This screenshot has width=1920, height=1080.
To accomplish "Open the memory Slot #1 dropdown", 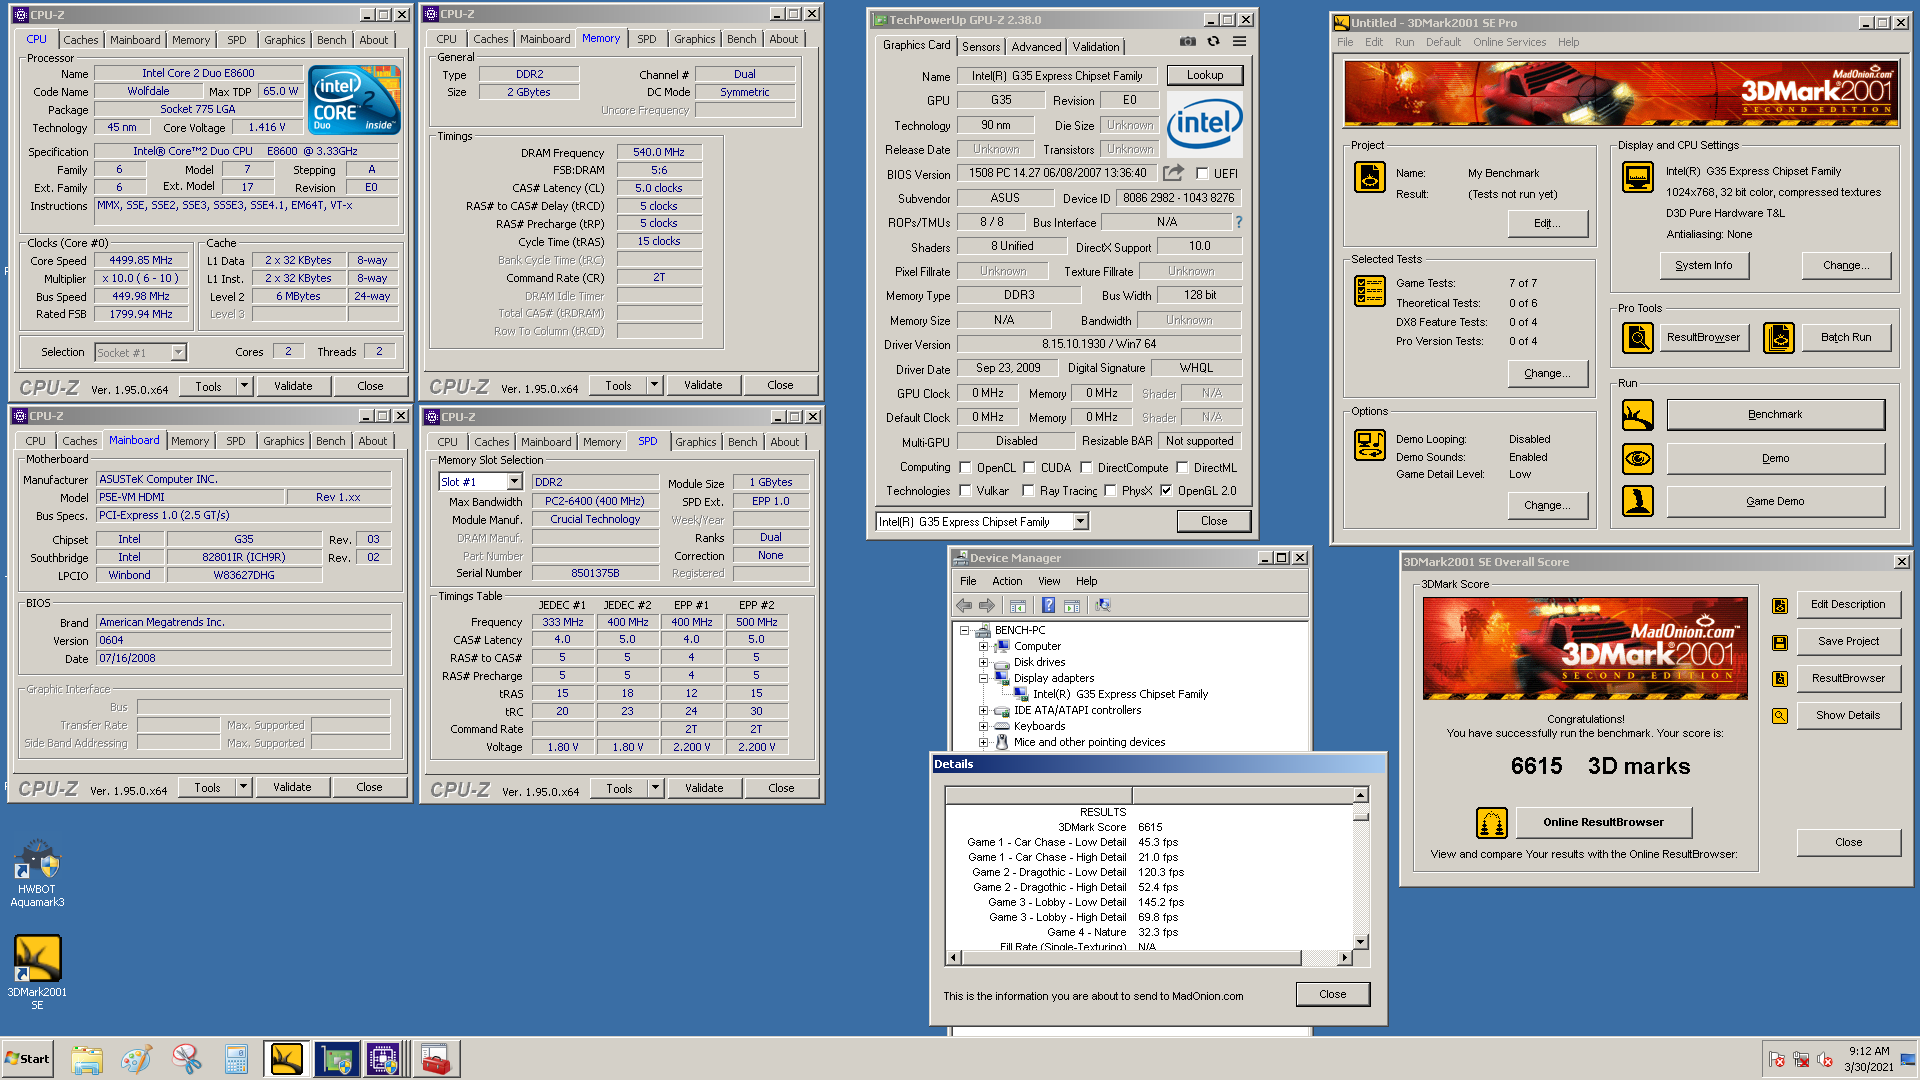I will pos(514,482).
